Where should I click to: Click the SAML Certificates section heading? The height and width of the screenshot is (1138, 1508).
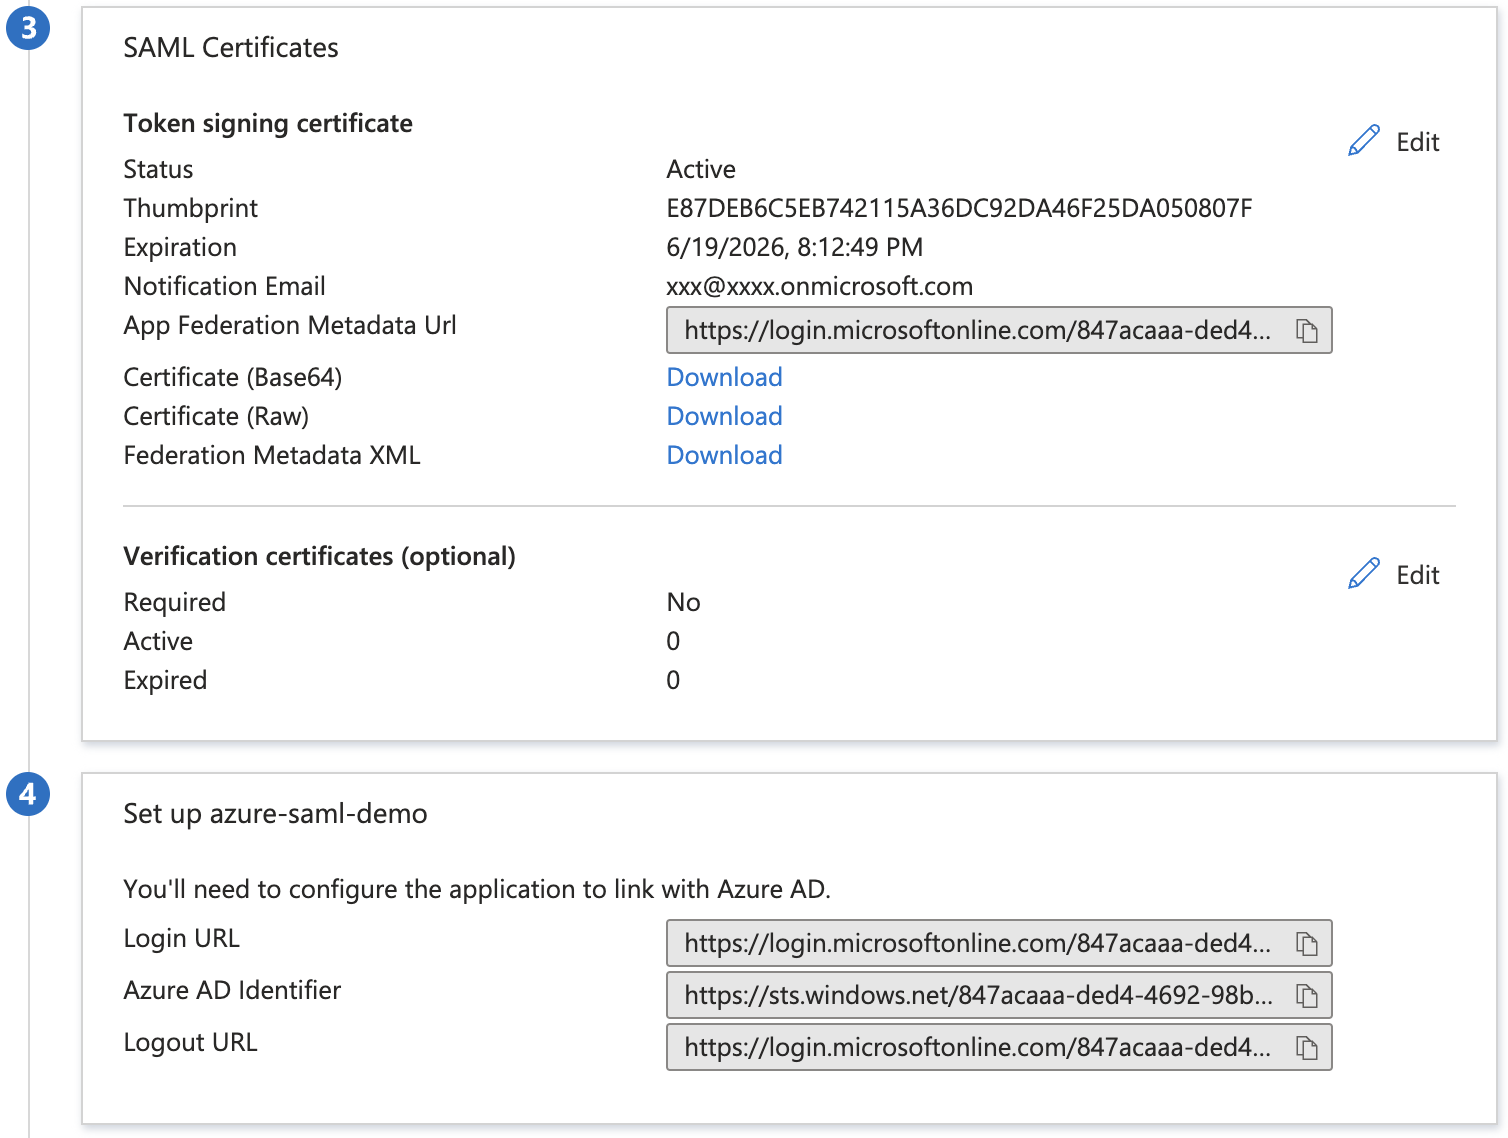point(231,48)
